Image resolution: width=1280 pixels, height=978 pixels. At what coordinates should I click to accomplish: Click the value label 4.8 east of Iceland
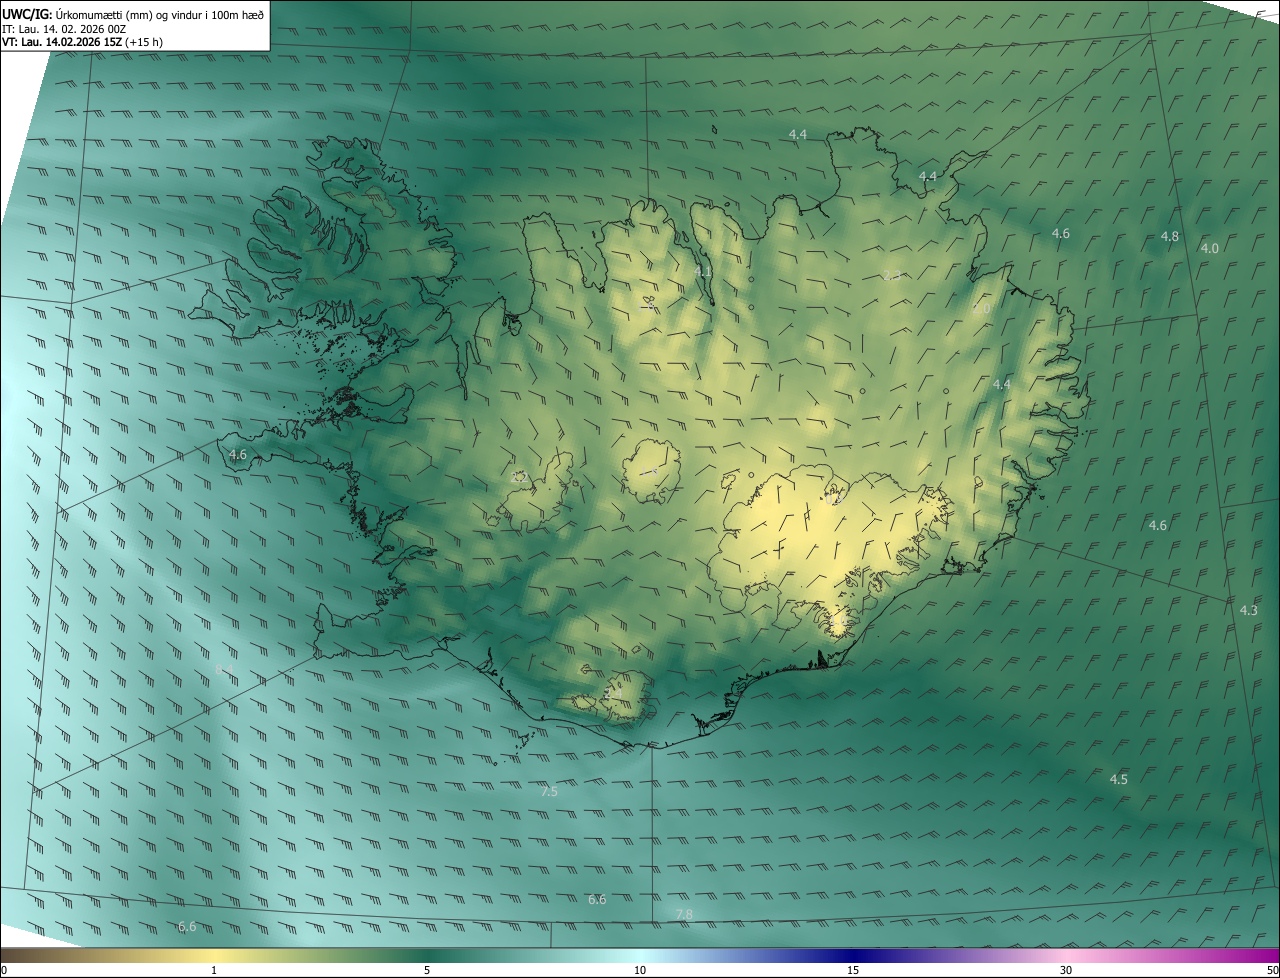[x=1169, y=237]
